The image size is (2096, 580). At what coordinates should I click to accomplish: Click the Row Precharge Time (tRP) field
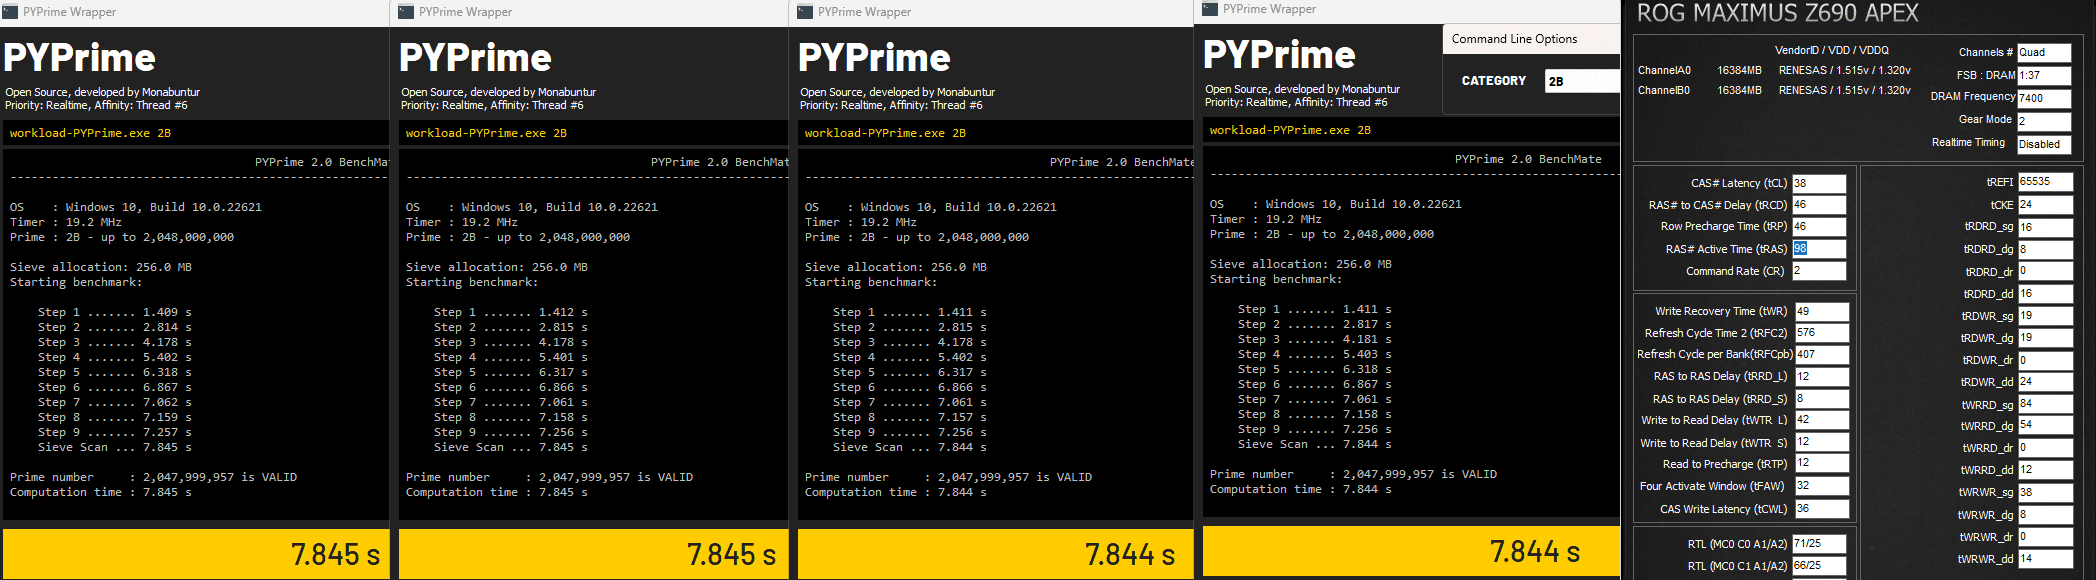1819,227
